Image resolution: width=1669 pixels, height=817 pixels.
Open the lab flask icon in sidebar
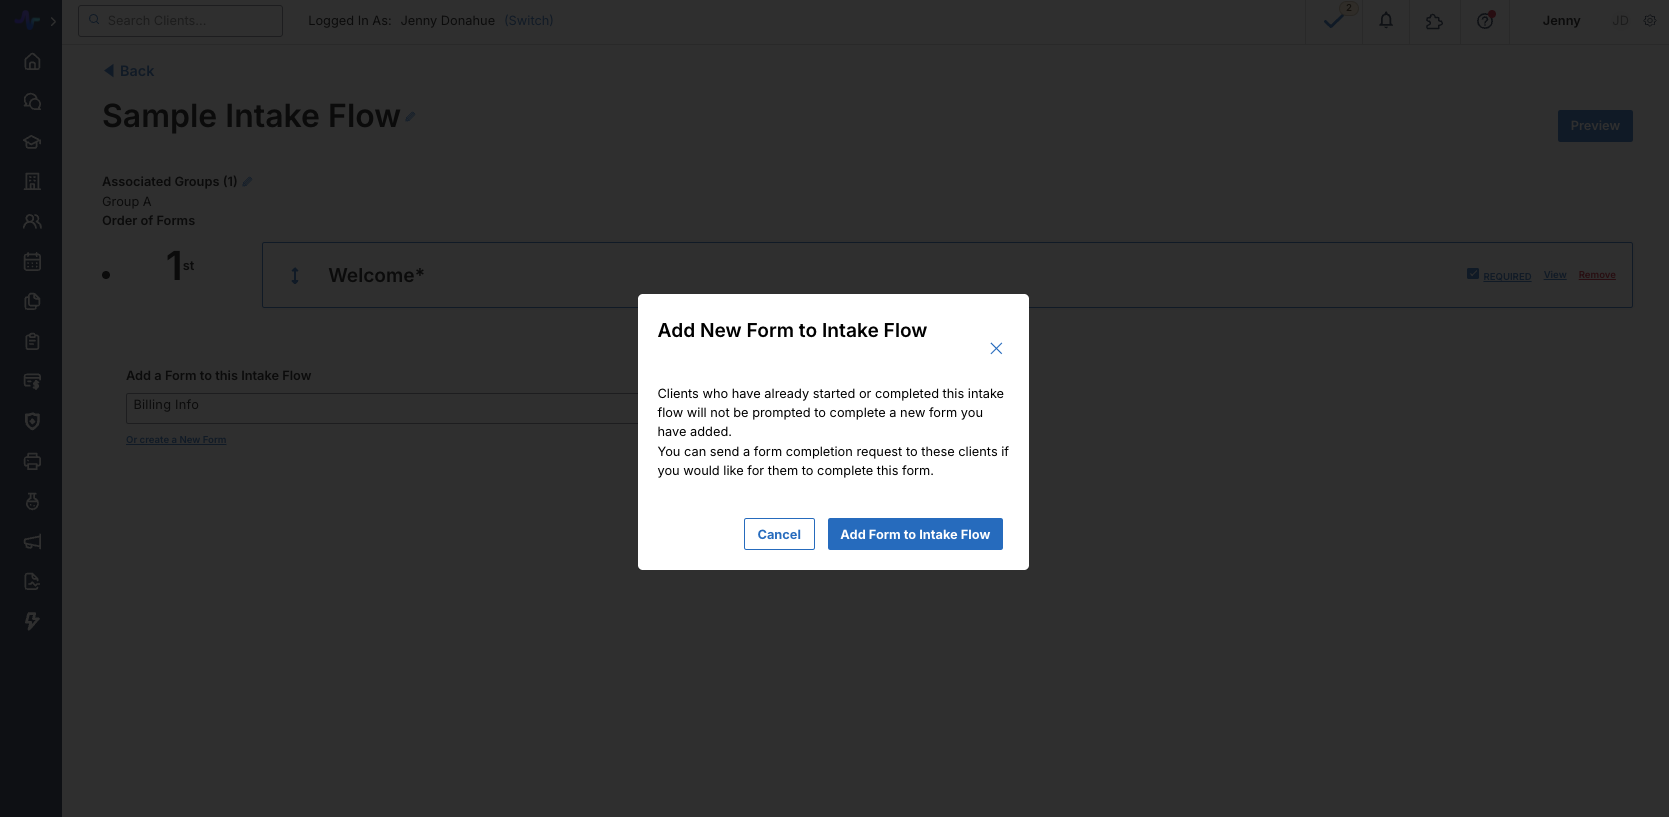[32, 502]
